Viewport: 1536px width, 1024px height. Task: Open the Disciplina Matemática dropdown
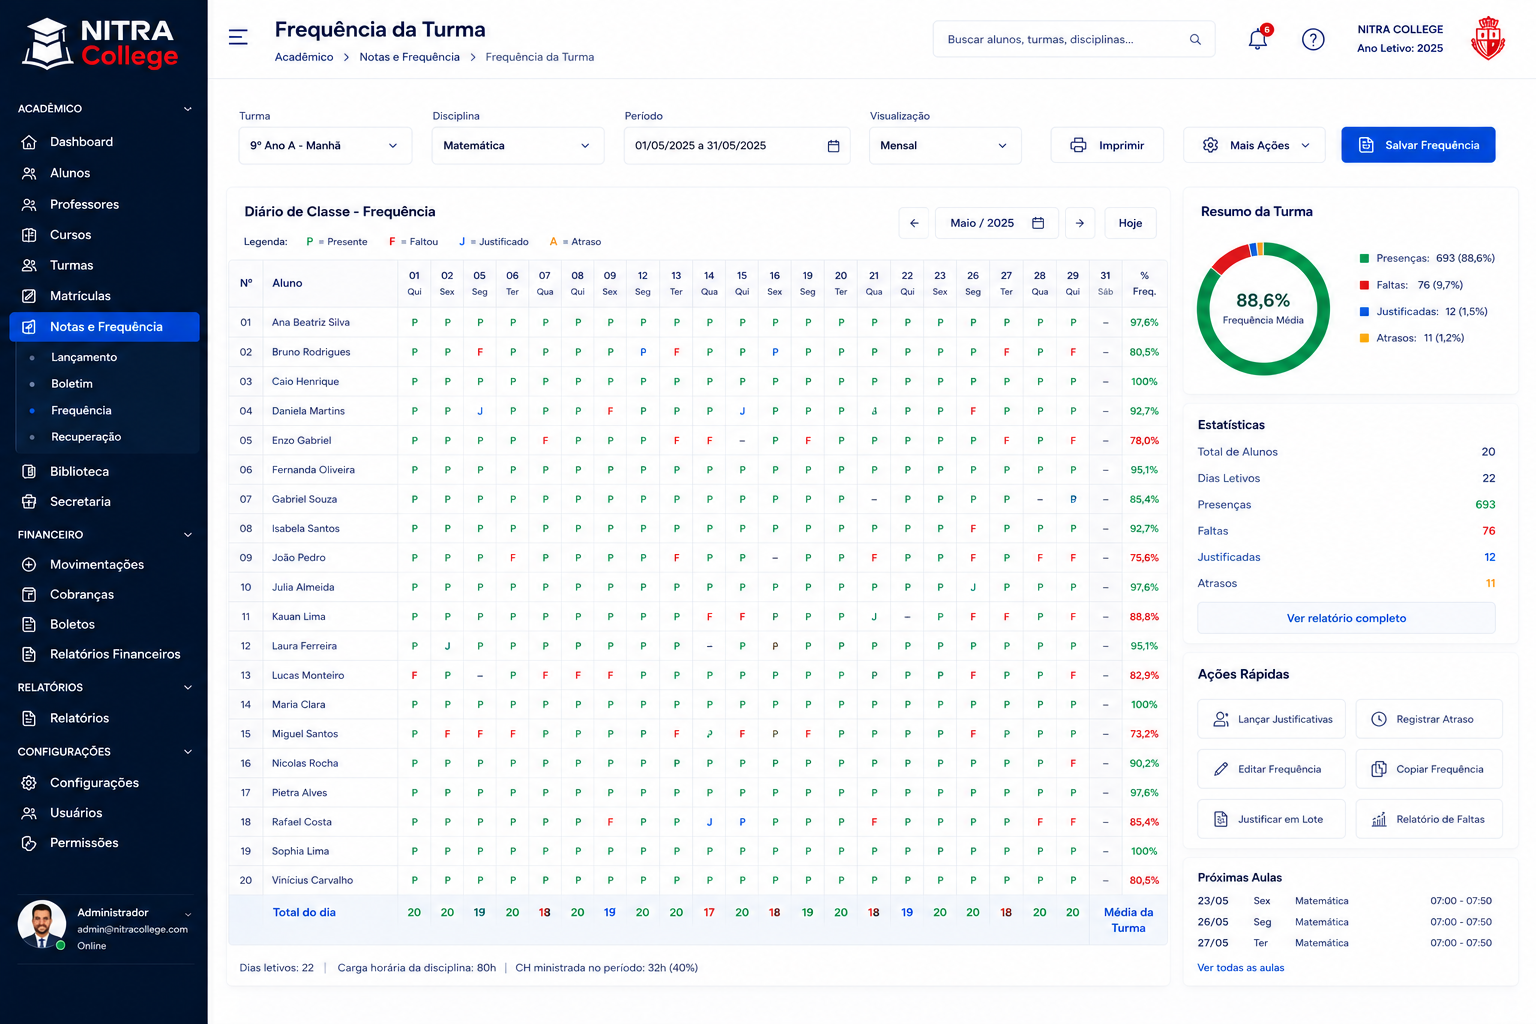[x=518, y=146]
